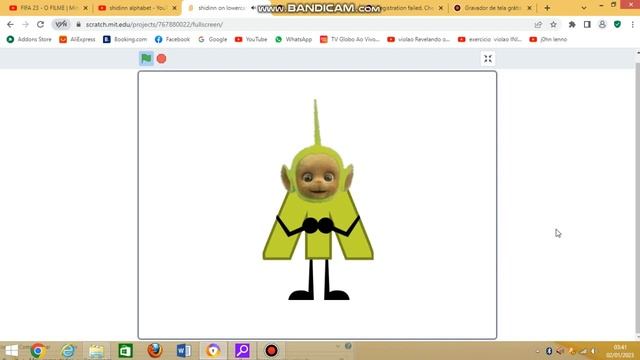Open exercicio violao bookmark
This screenshot has height=360, width=640.
[x=490, y=40]
